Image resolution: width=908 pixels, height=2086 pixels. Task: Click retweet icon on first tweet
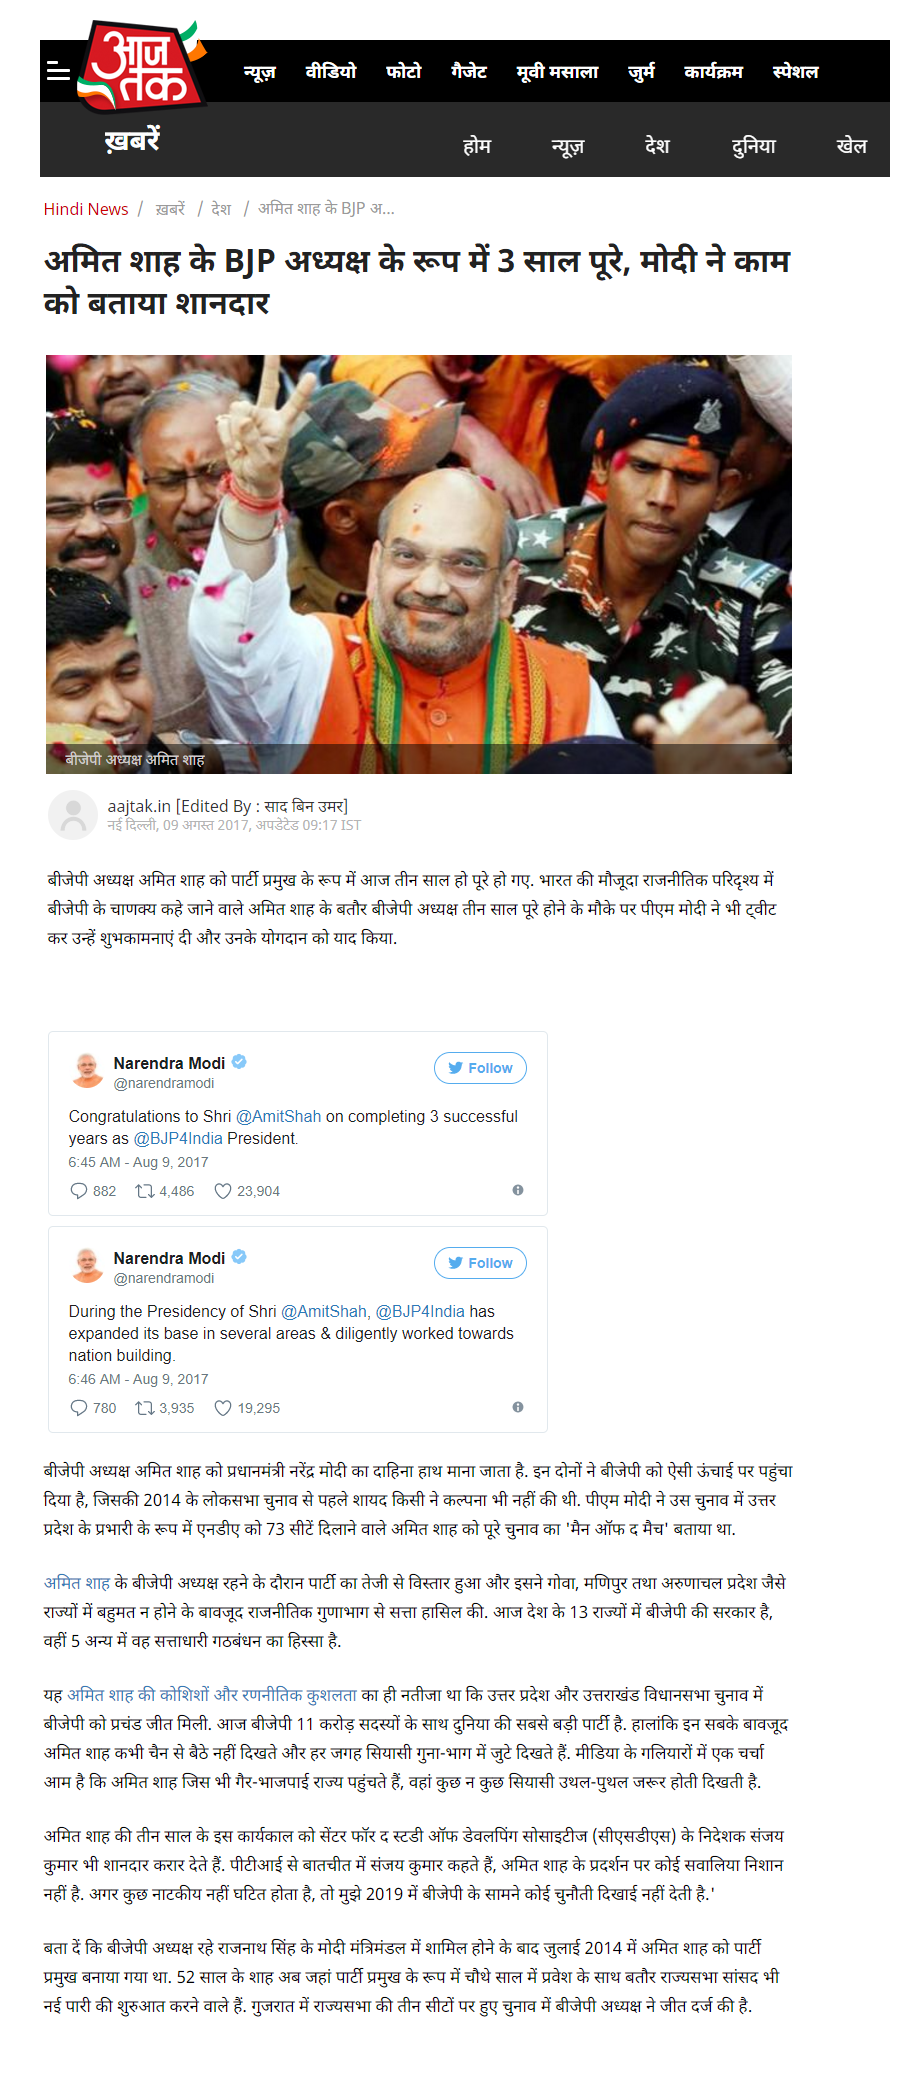145,1191
